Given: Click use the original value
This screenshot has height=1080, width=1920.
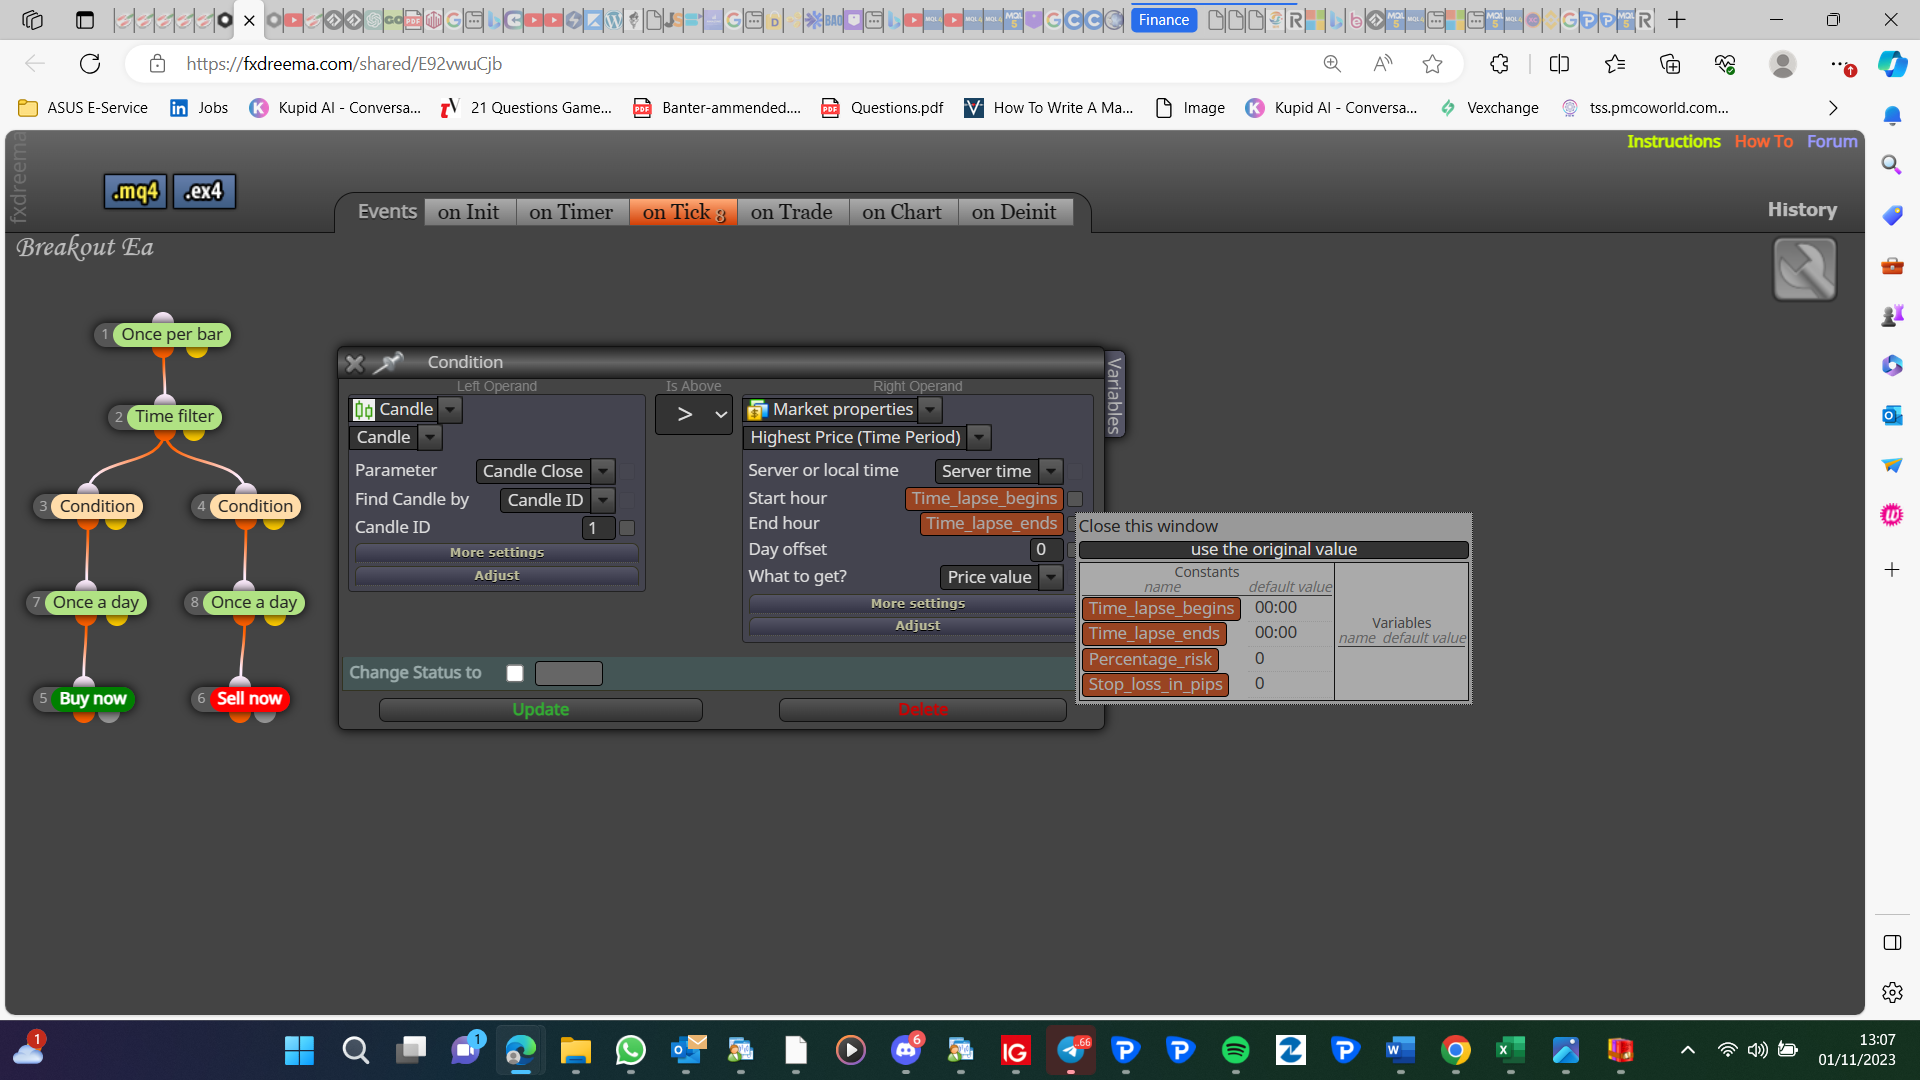Looking at the screenshot, I should (x=1273, y=550).
